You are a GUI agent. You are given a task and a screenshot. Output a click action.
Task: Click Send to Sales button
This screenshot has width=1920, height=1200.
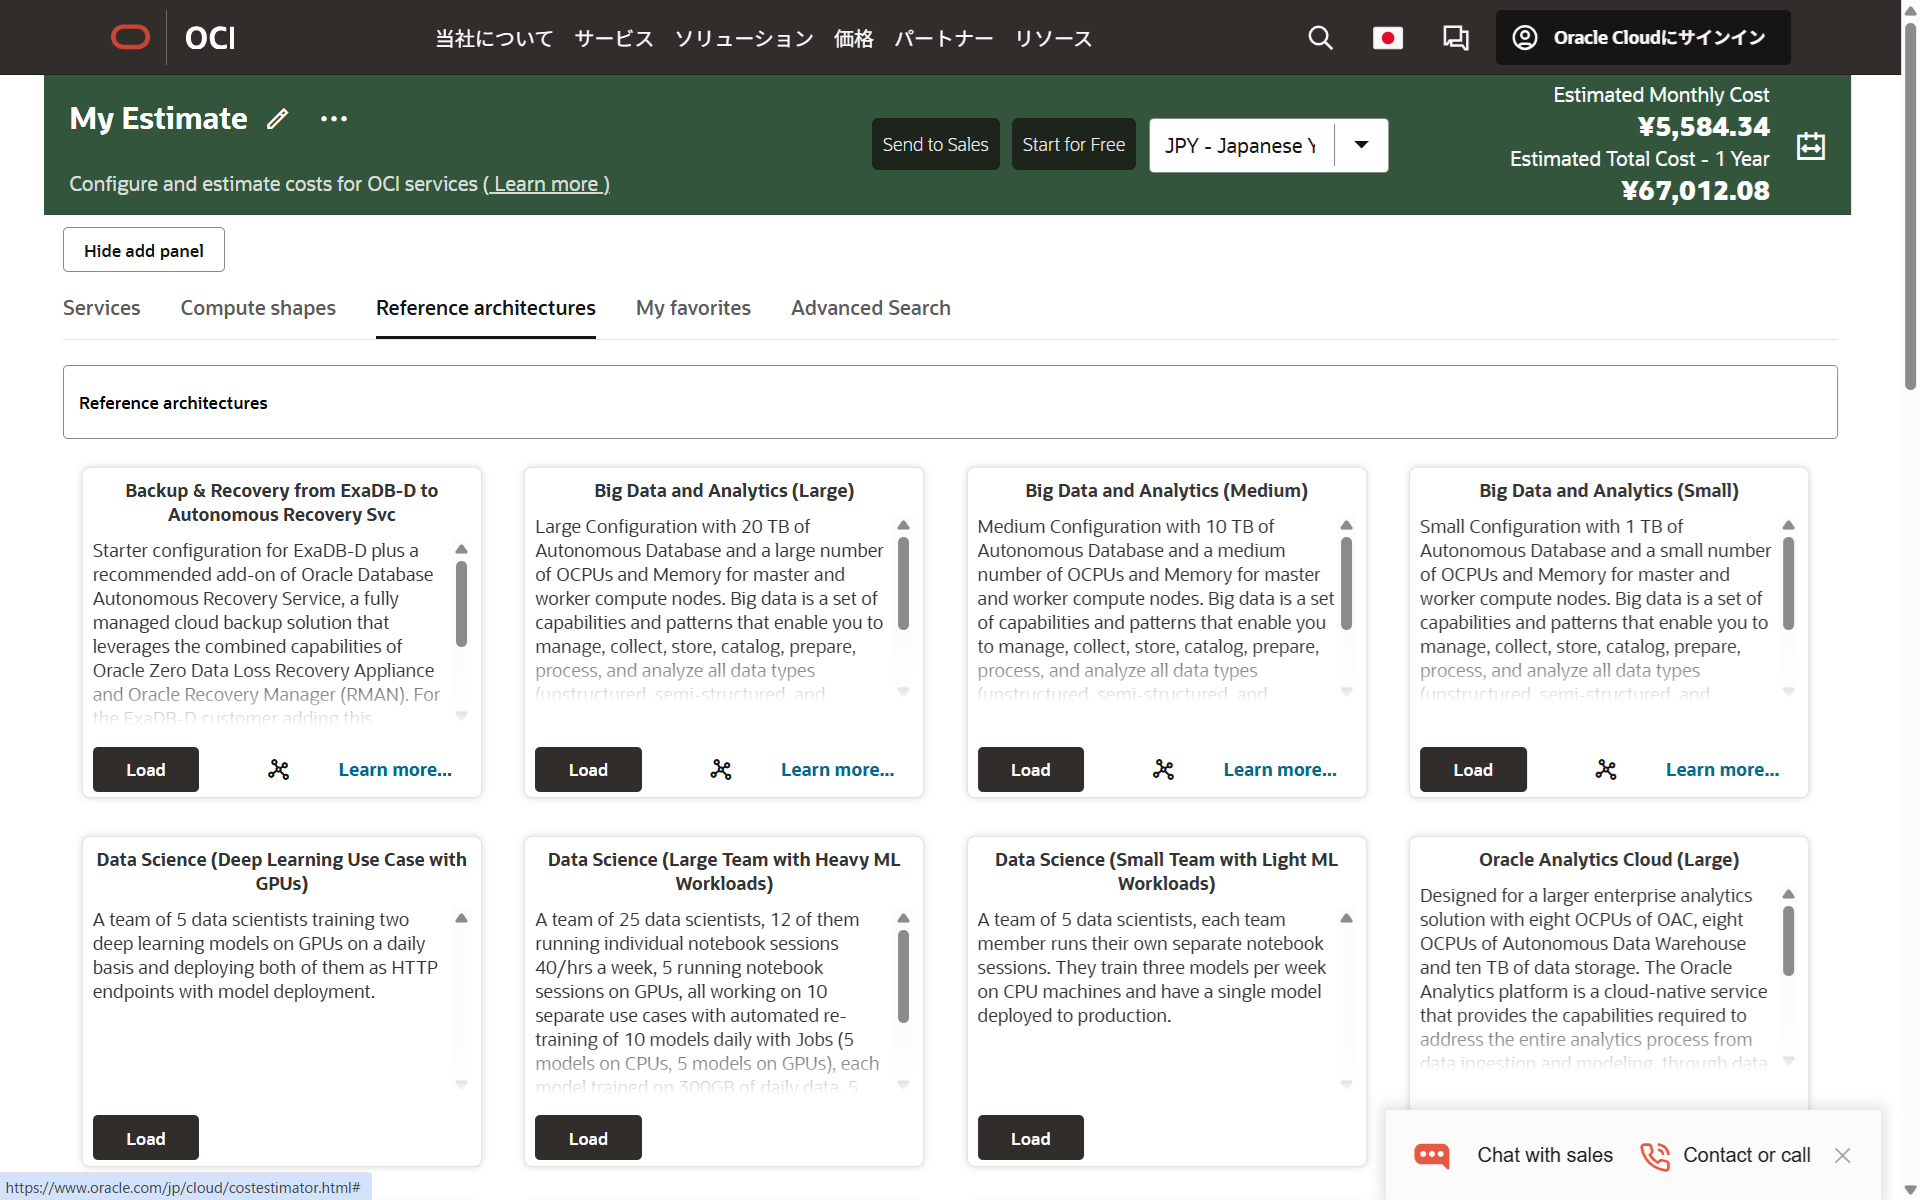(935, 145)
